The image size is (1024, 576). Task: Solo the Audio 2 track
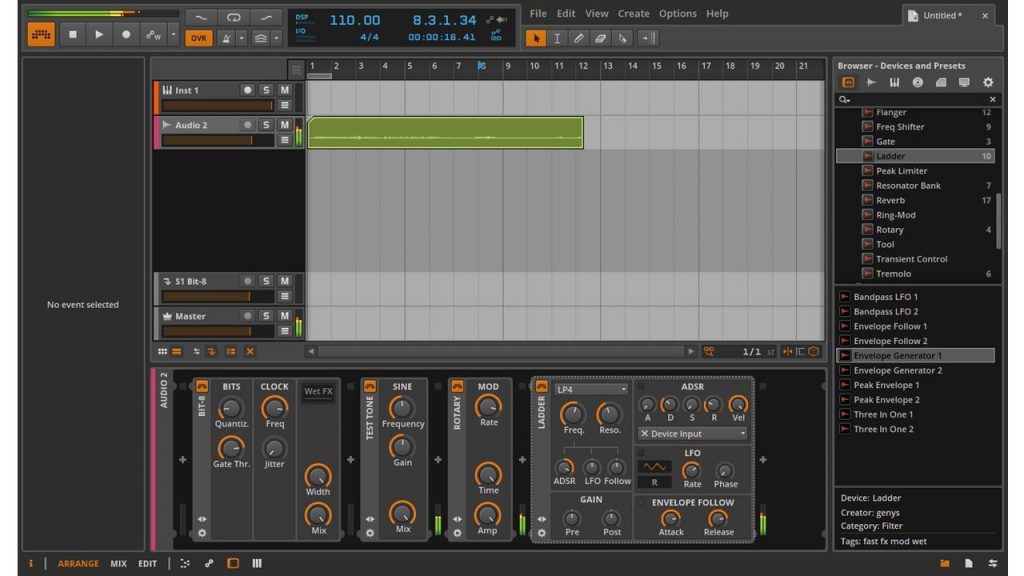pyautogui.click(x=266, y=125)
